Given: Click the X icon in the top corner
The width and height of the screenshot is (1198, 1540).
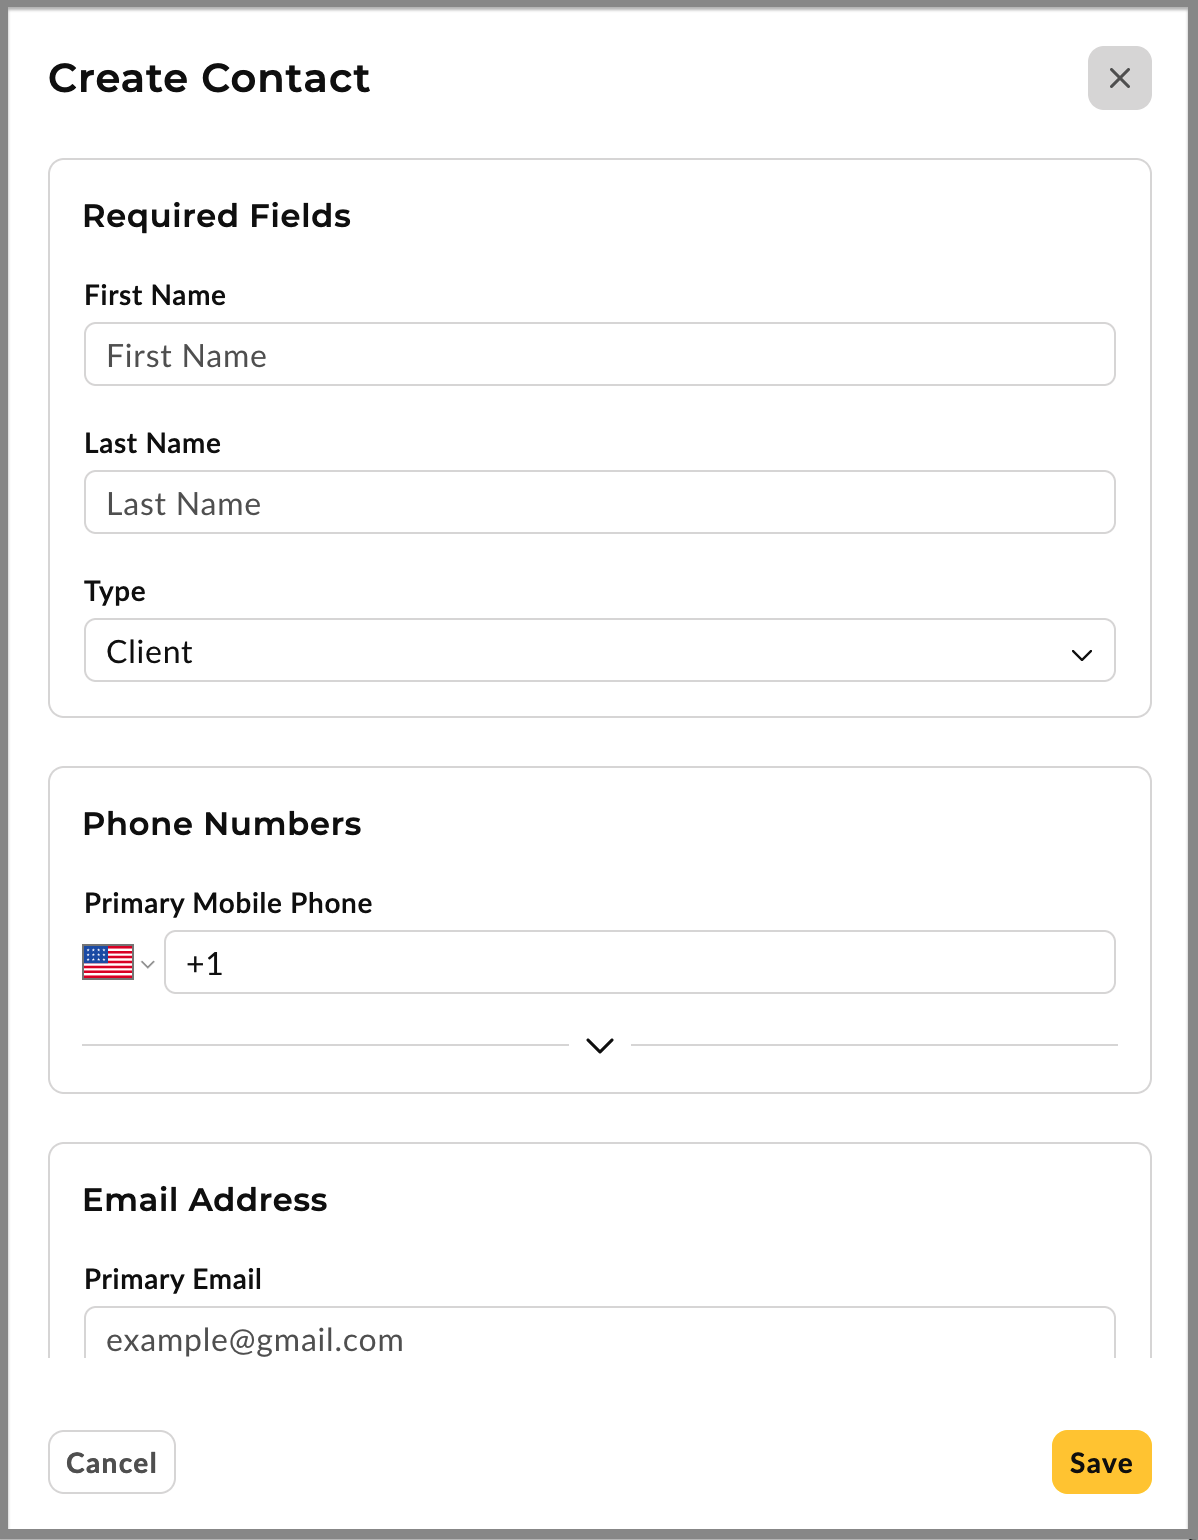Looking at the screenshot, I should click(x=1119, y=78).
